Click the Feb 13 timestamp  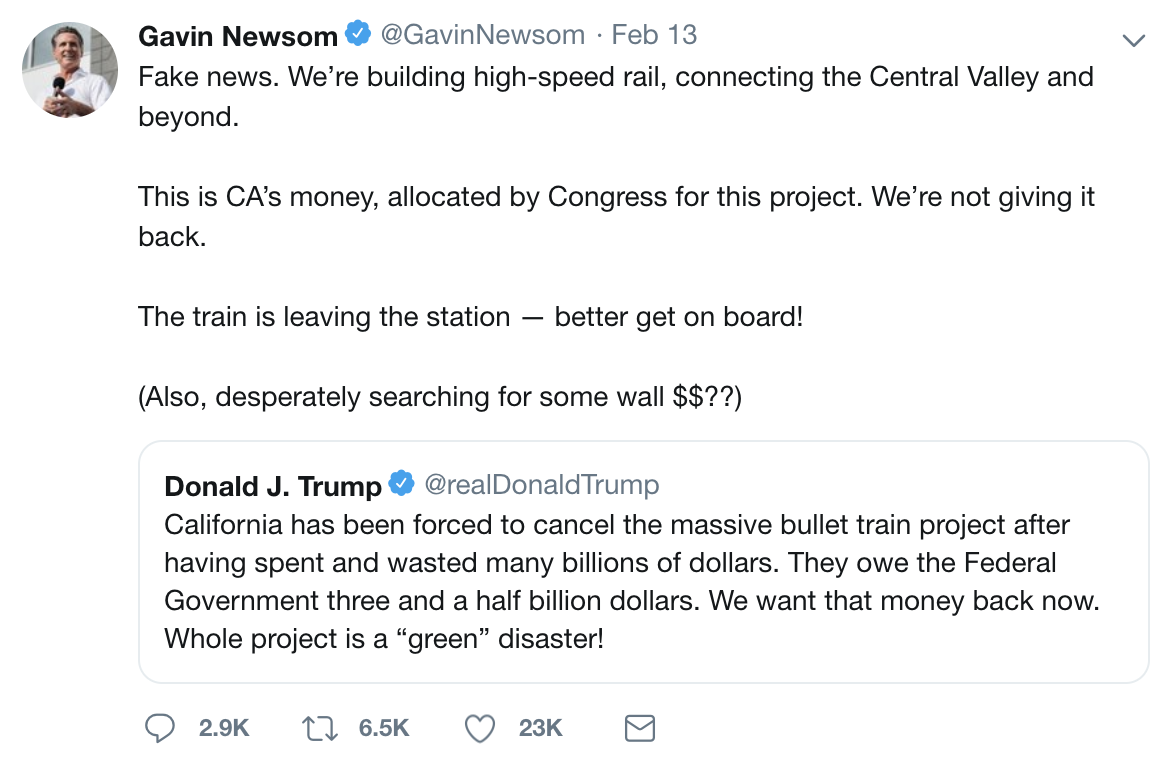654,35
